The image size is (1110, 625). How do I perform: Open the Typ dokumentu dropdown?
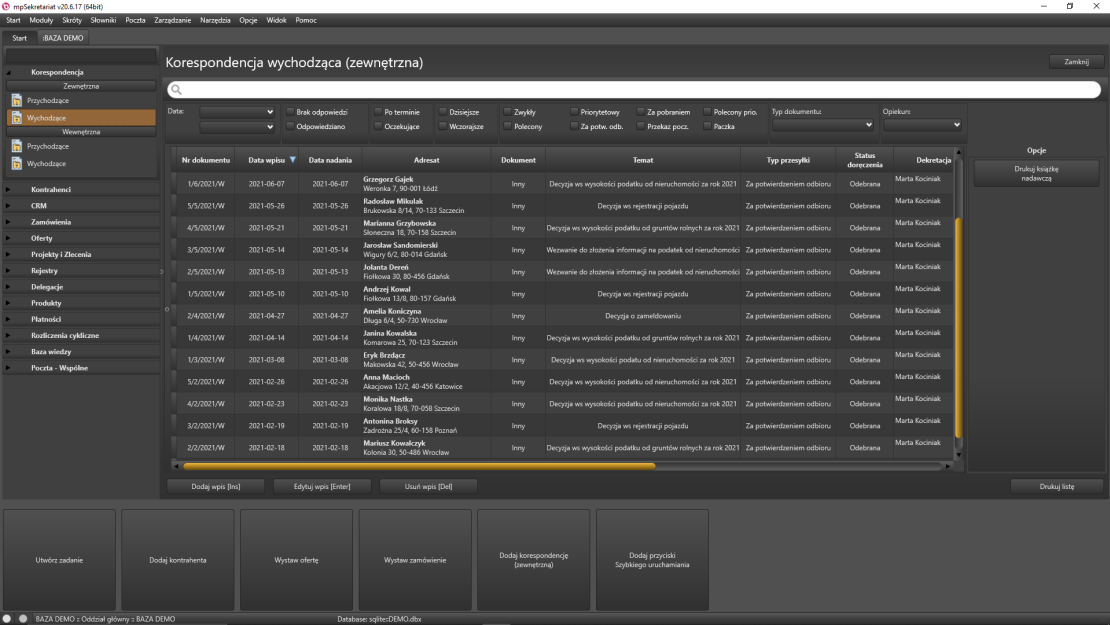[x=823, y=125]
